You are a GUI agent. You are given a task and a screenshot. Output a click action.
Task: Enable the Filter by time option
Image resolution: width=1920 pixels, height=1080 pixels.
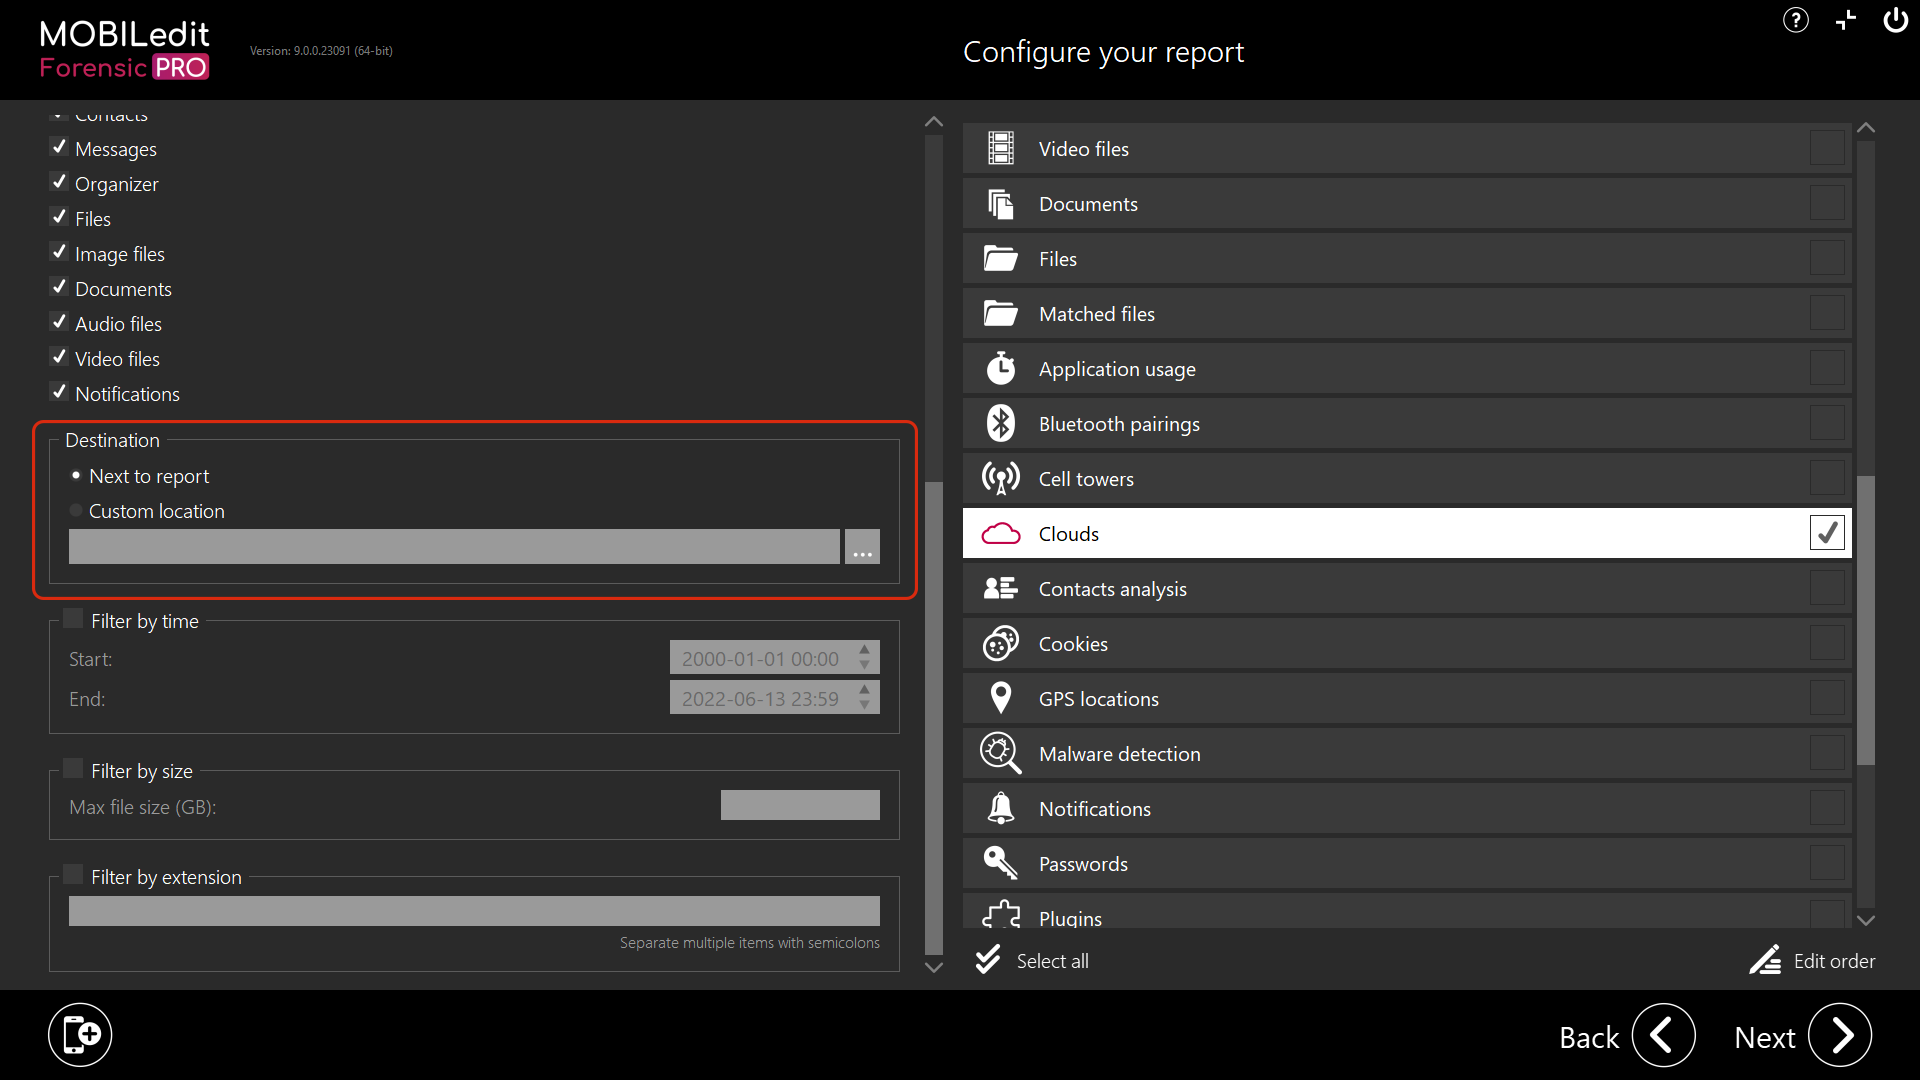pos(71,617)
